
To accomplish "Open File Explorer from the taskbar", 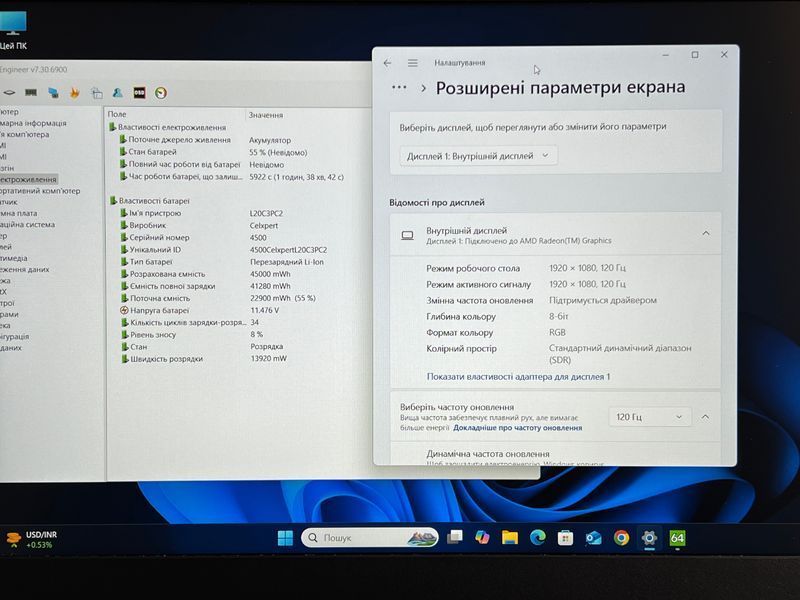I will pos(510,537).
